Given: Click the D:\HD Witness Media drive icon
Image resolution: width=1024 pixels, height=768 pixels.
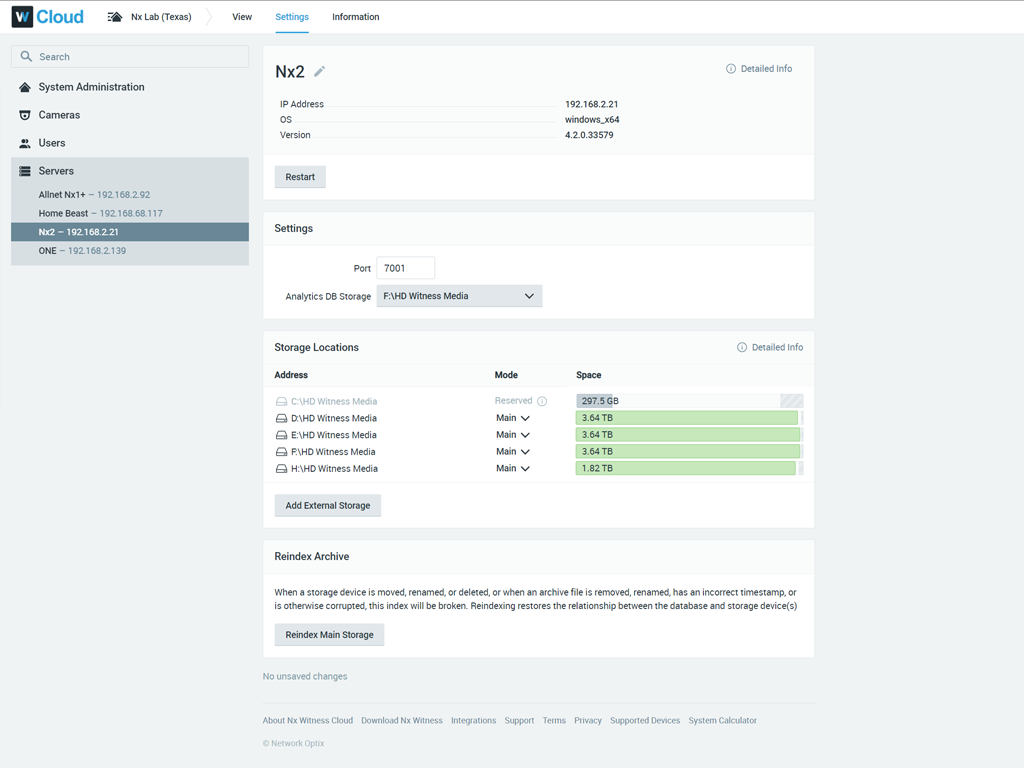Looking at the screenshot, I should 281,418.
